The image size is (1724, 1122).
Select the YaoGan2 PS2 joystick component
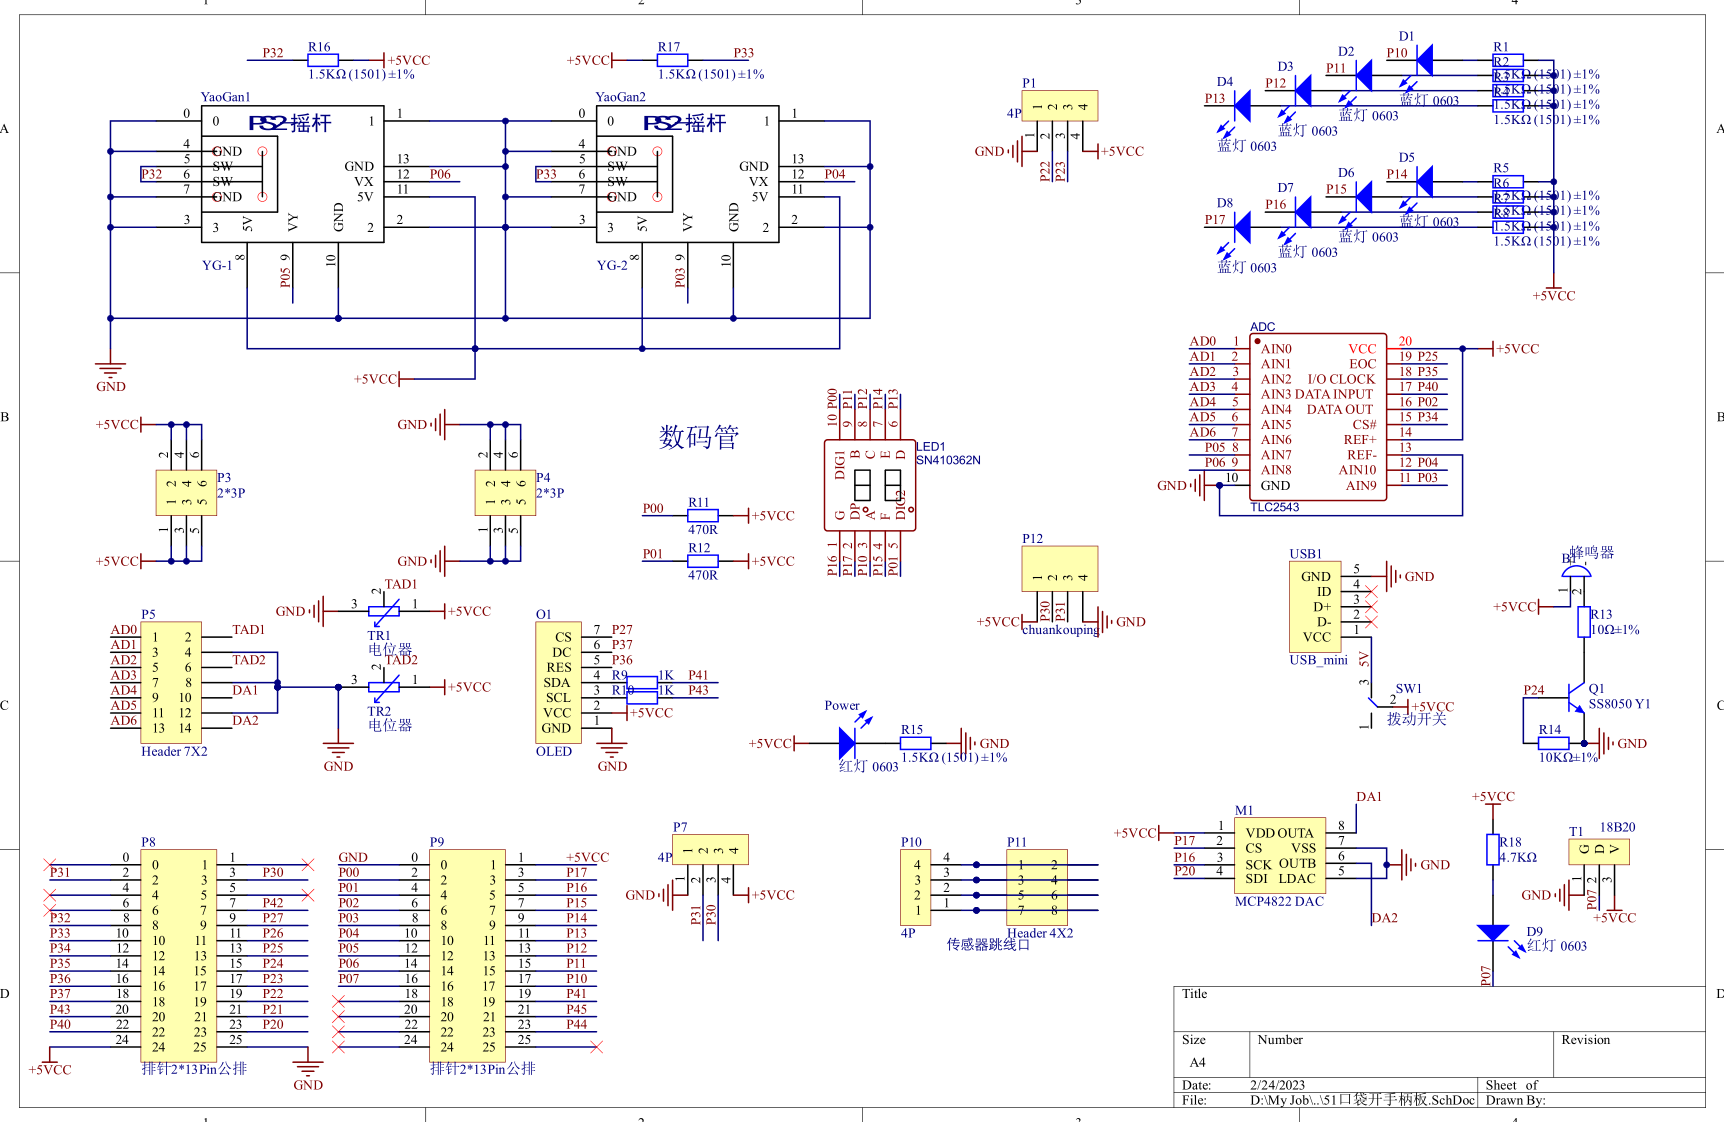point(687,174)
